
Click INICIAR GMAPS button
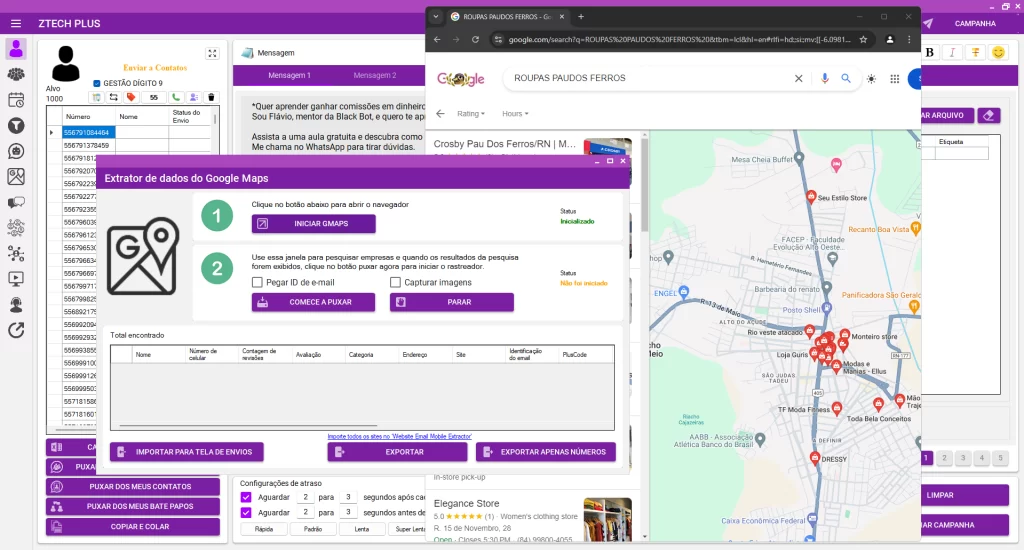point(313,223)
